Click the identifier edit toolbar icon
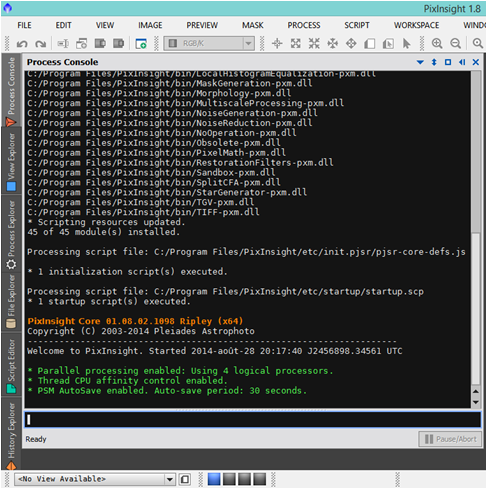Screen dimensions: 487x489 63,43
